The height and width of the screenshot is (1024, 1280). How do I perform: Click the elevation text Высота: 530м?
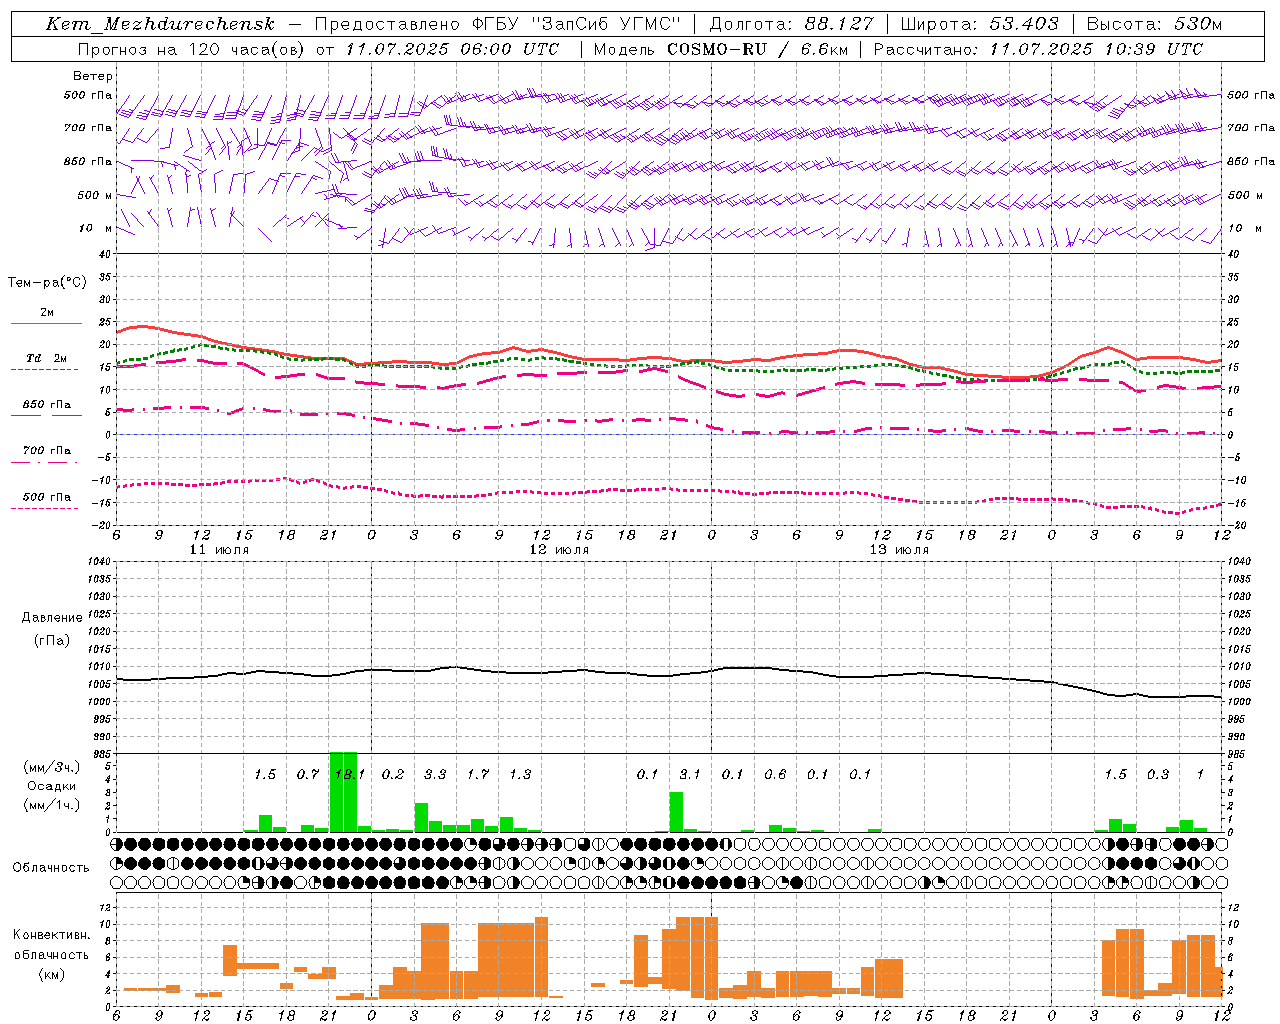click(1154, 24)
